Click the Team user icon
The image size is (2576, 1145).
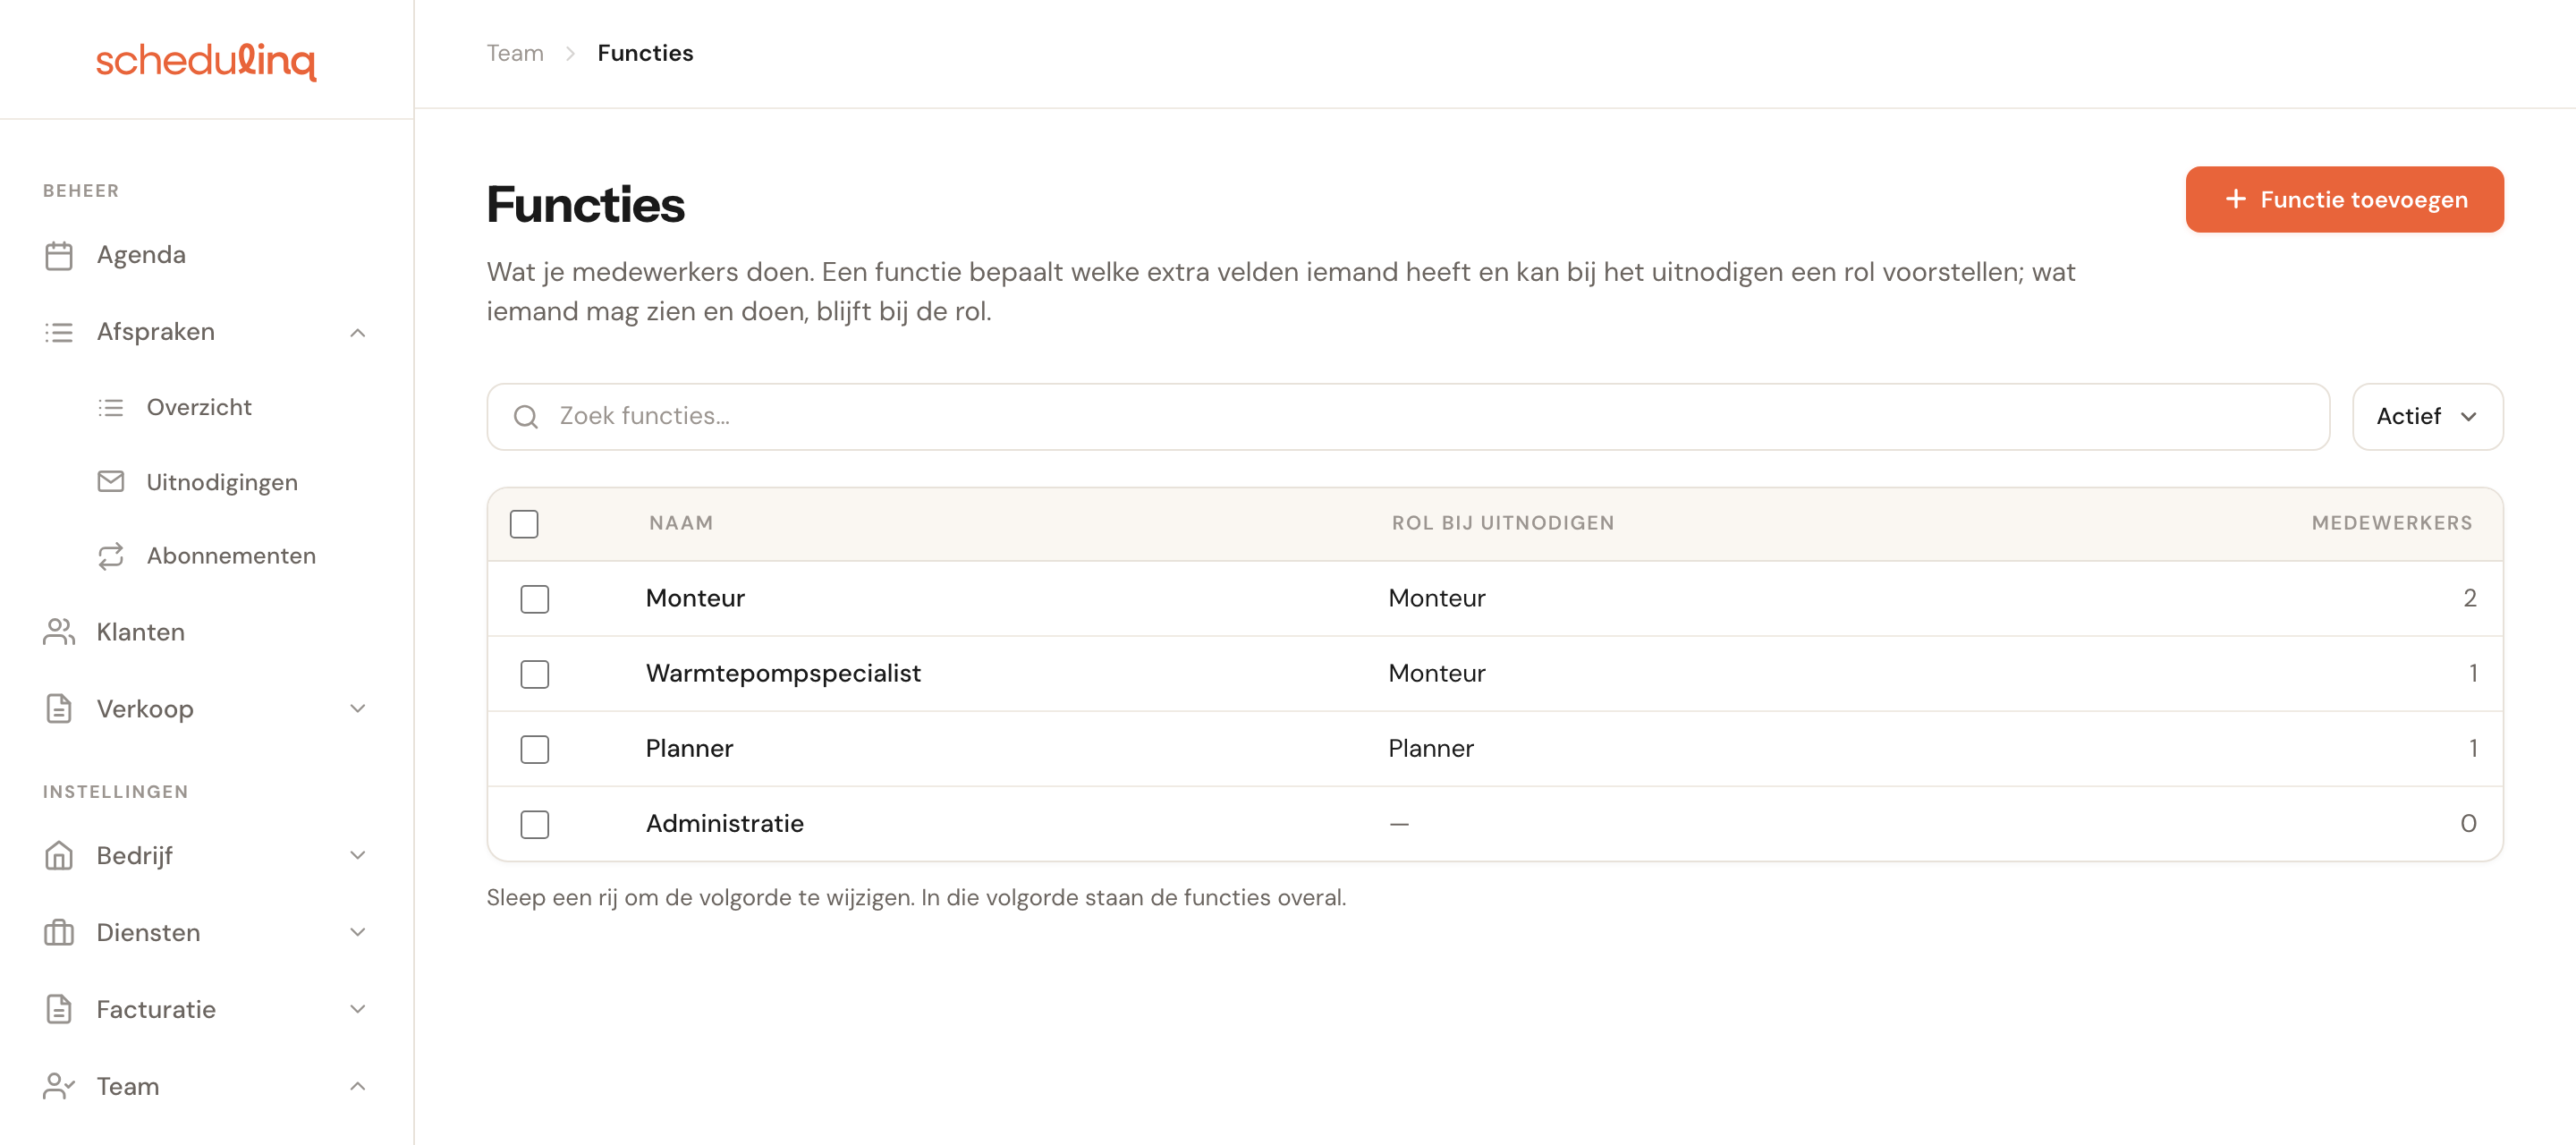[x=59, y=1087]
